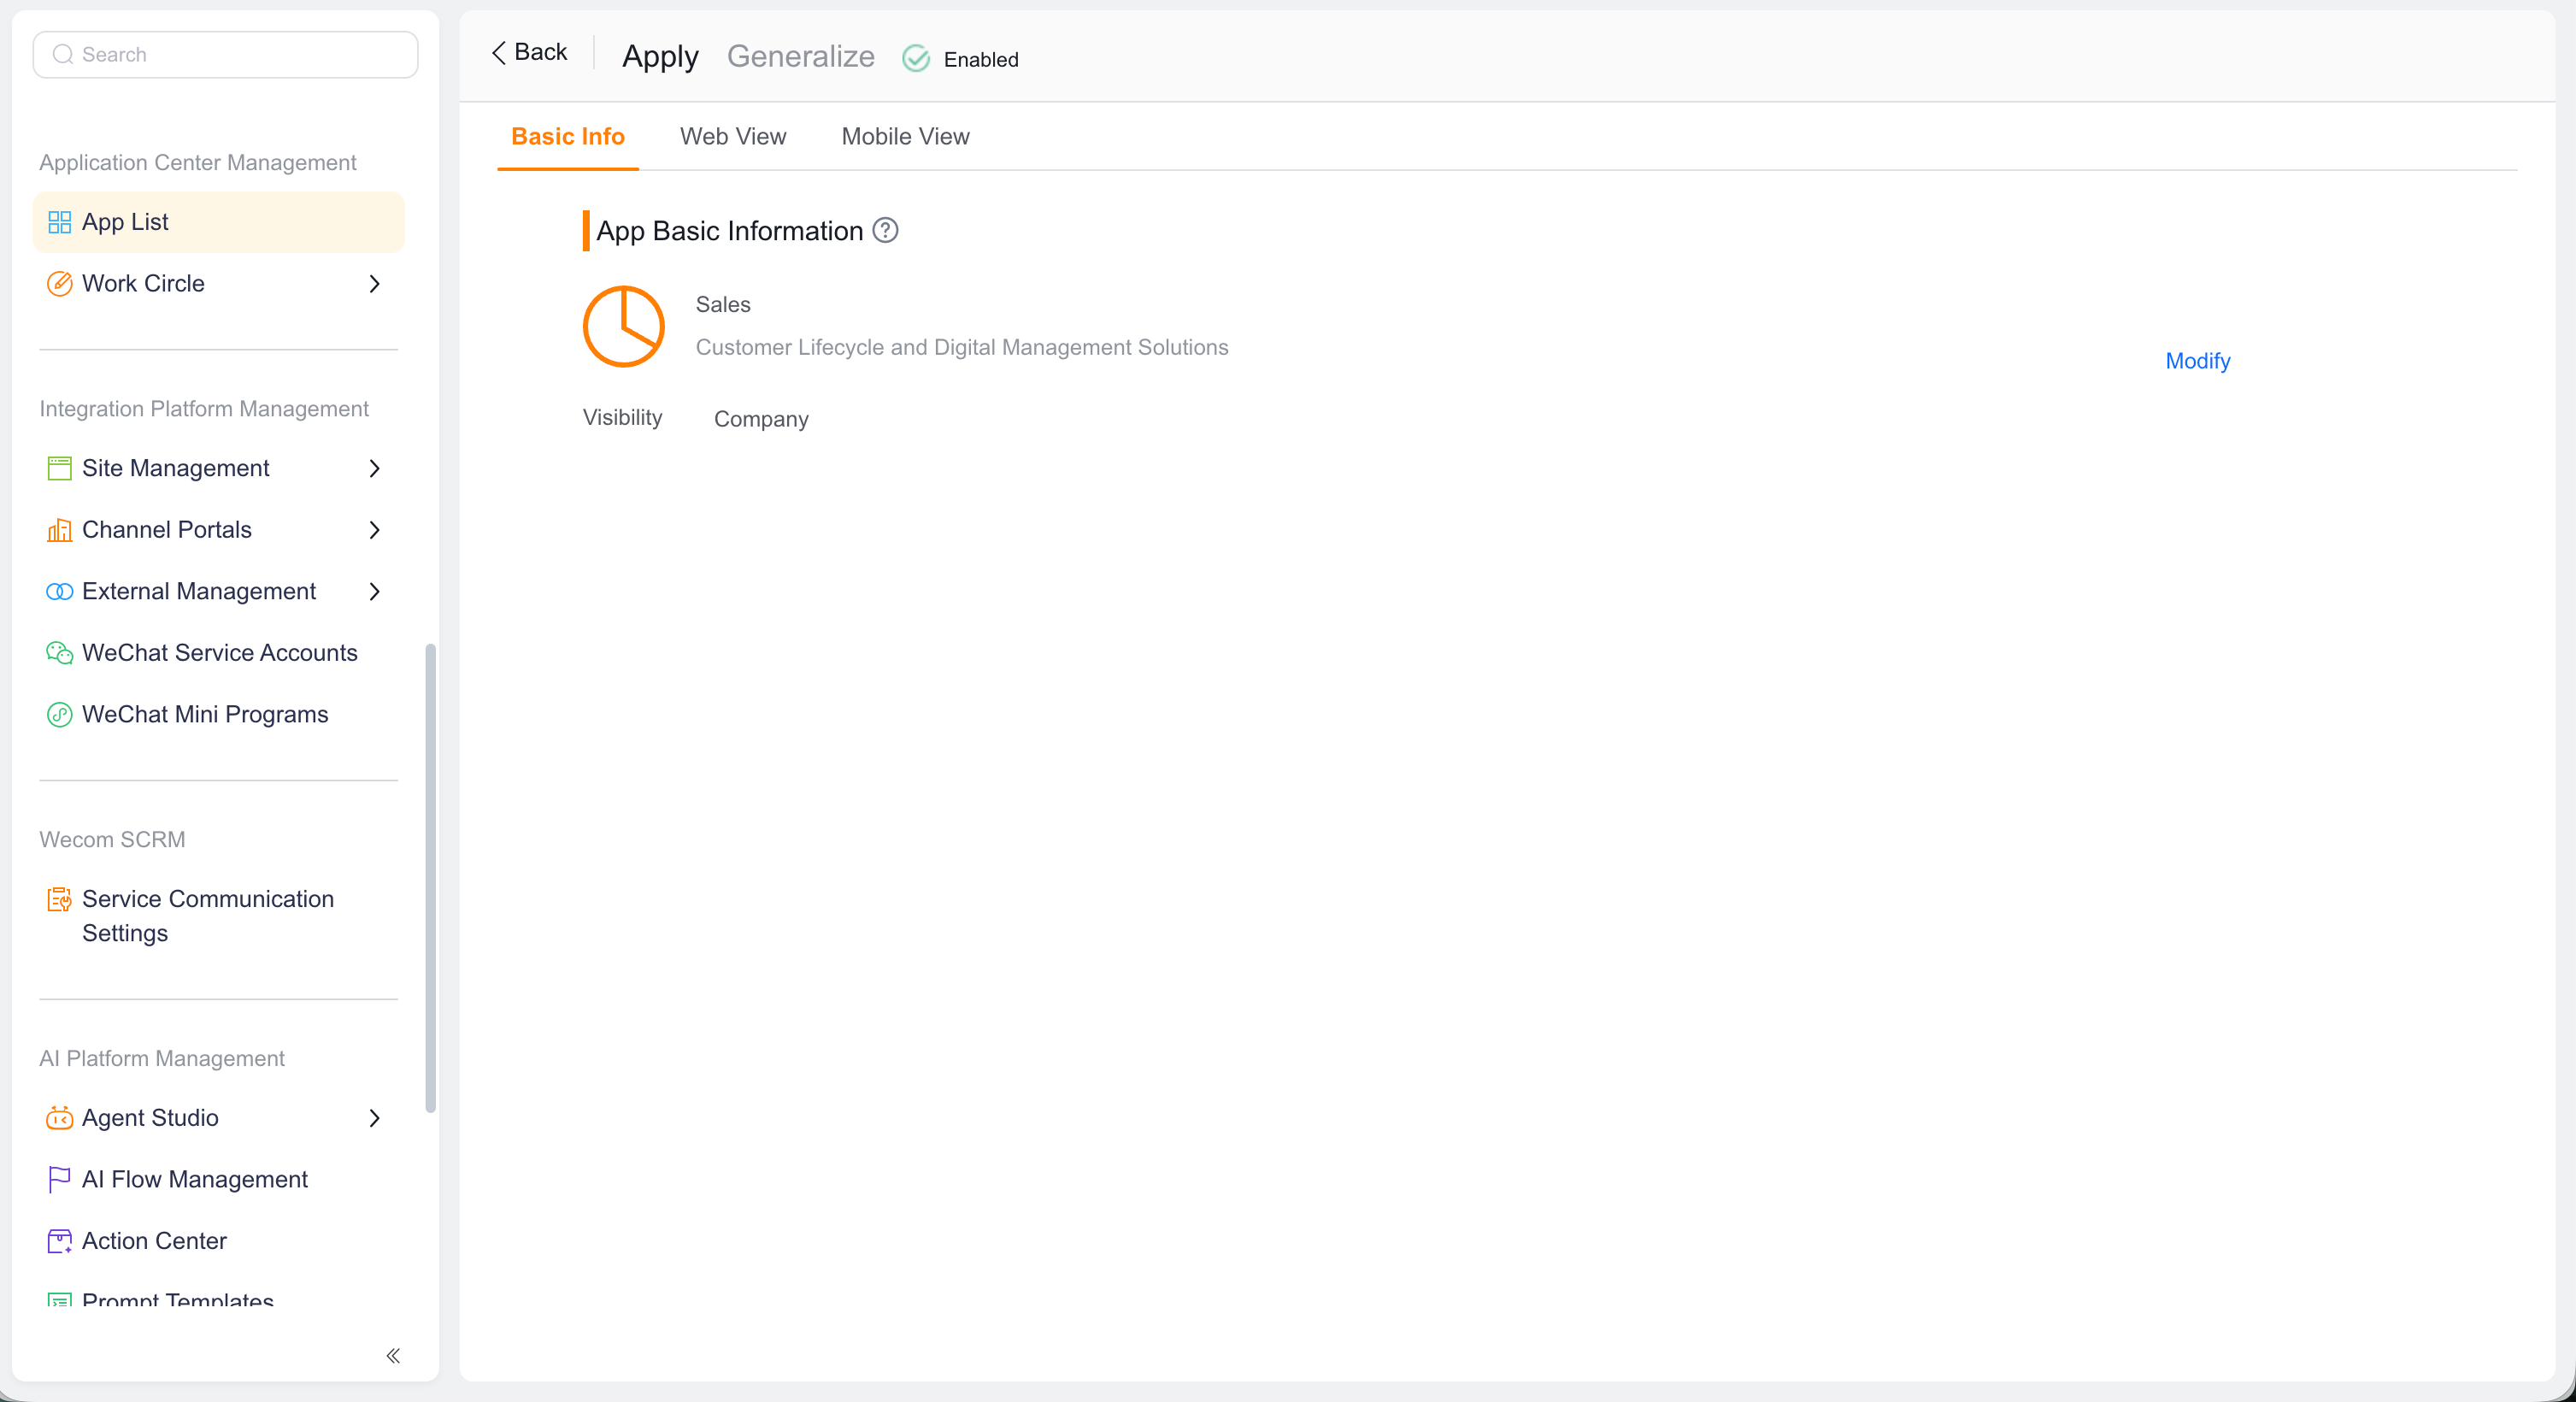Open the Action Center page
The height and width of the screenshot is (1402, 2576).
tap(219, 1241)
